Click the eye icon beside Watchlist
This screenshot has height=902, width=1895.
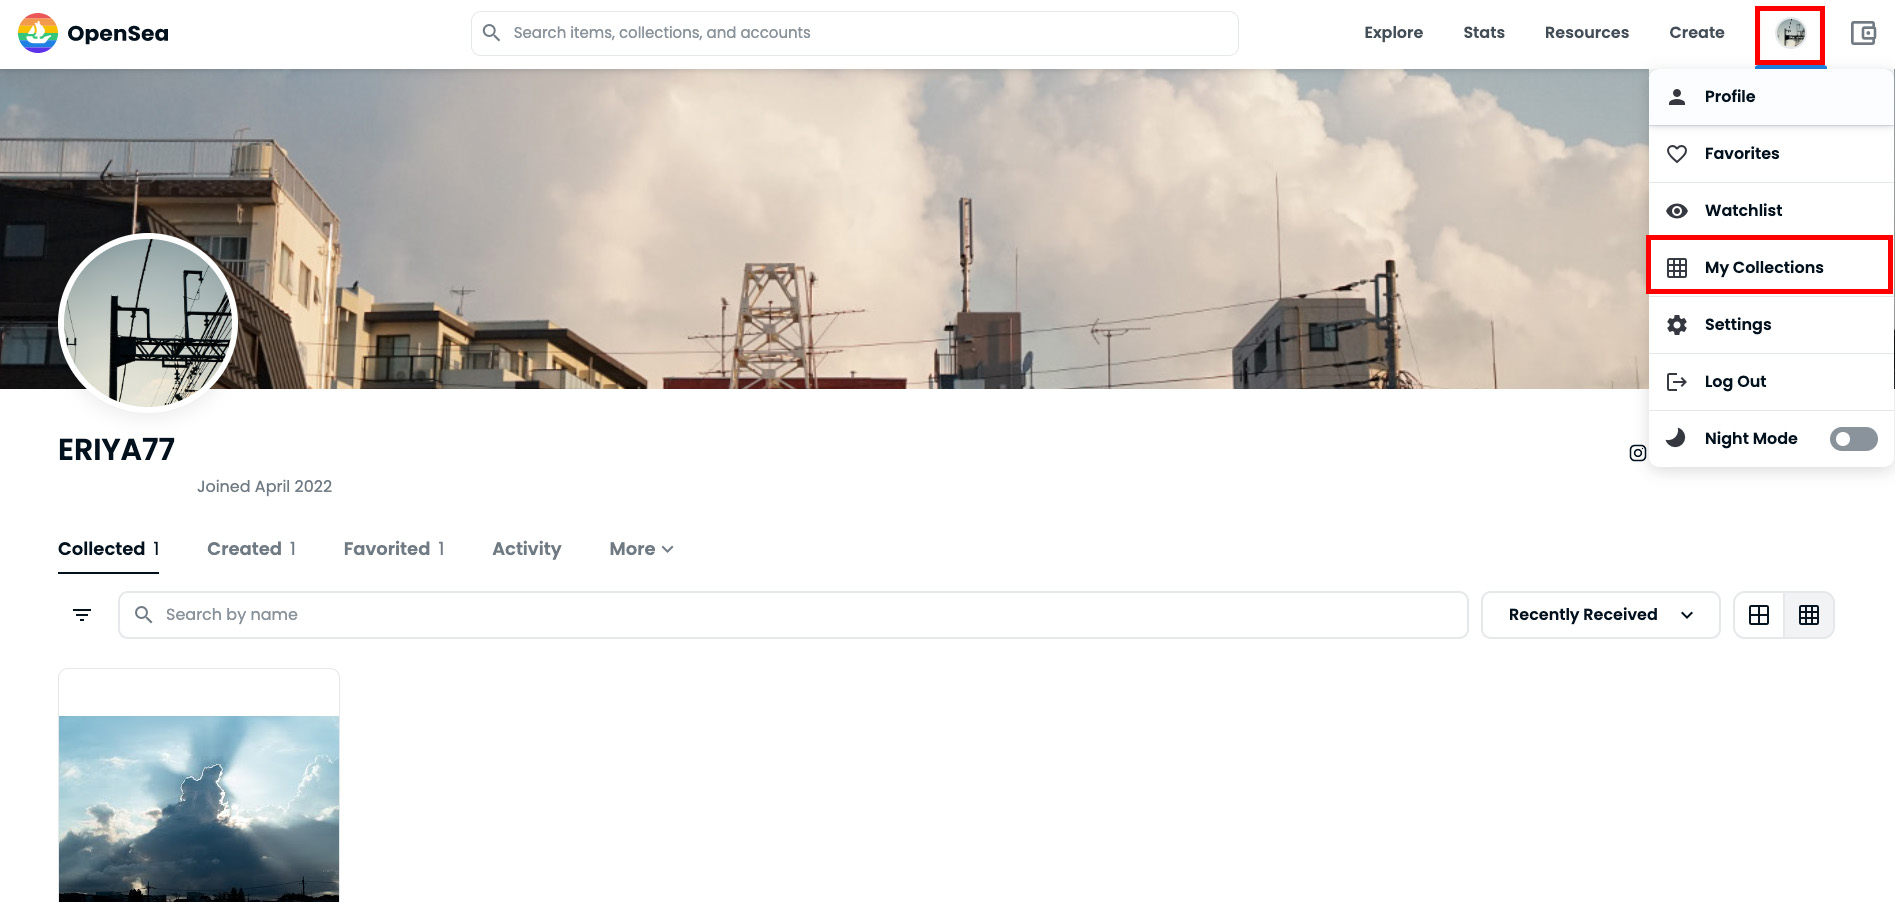1677,211
